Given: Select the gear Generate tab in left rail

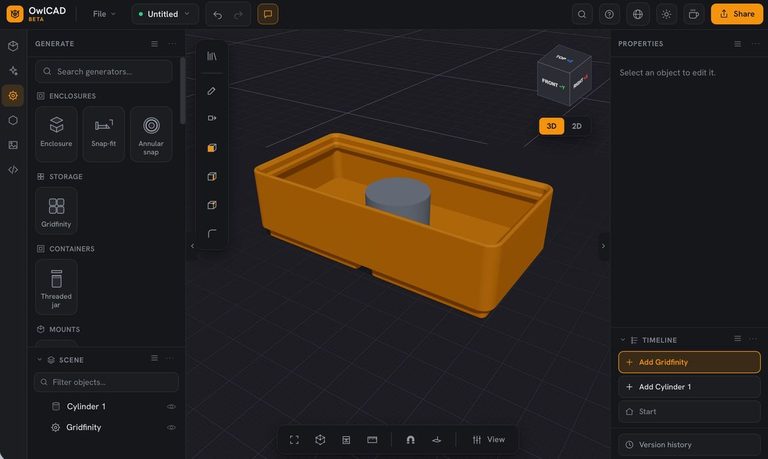Looking at the screenshot, I should coord(13,96).
